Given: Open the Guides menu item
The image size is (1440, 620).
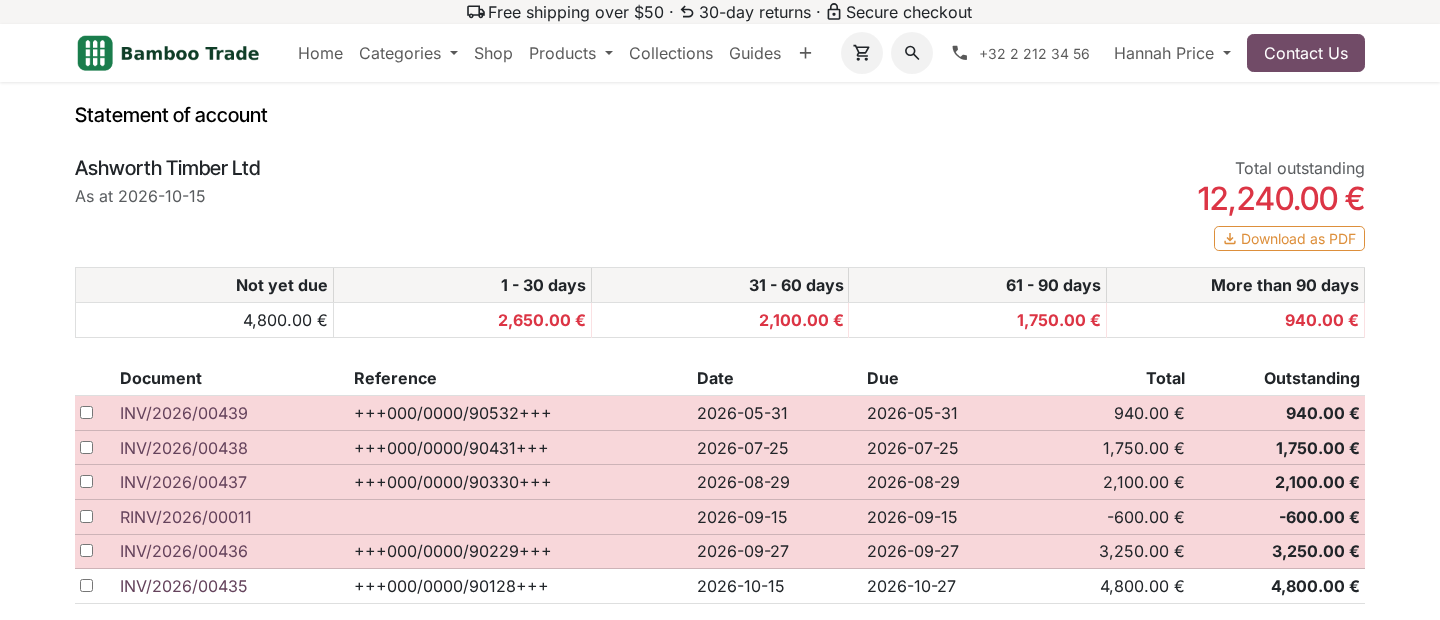Looking at the screenshot, I should (755, 53).
